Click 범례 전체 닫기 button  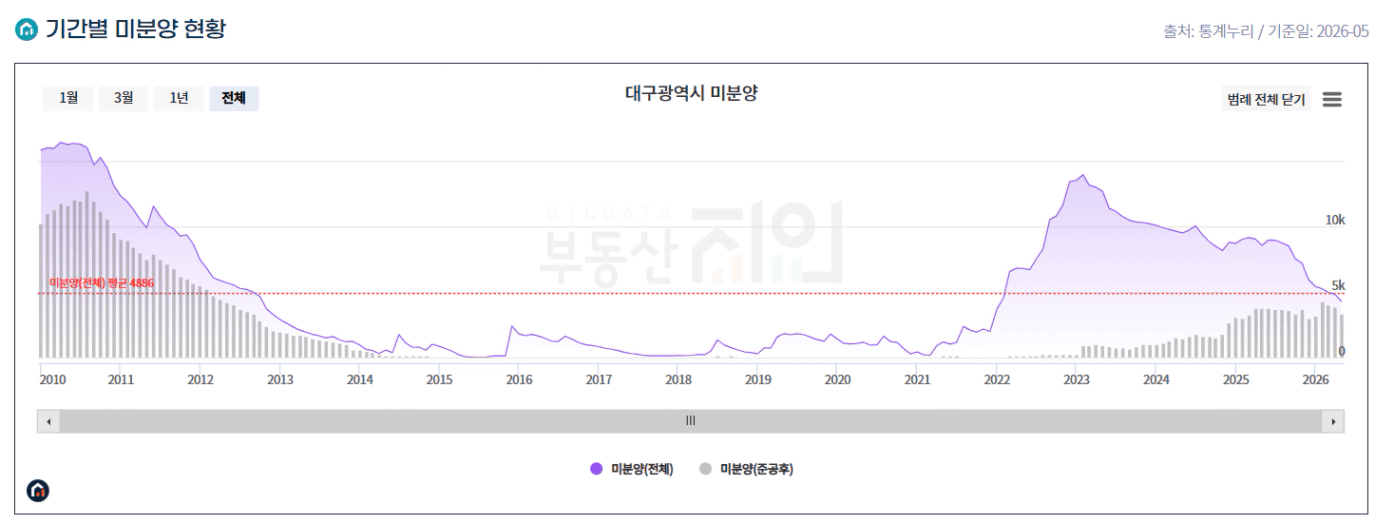(x=1266, y=99)
